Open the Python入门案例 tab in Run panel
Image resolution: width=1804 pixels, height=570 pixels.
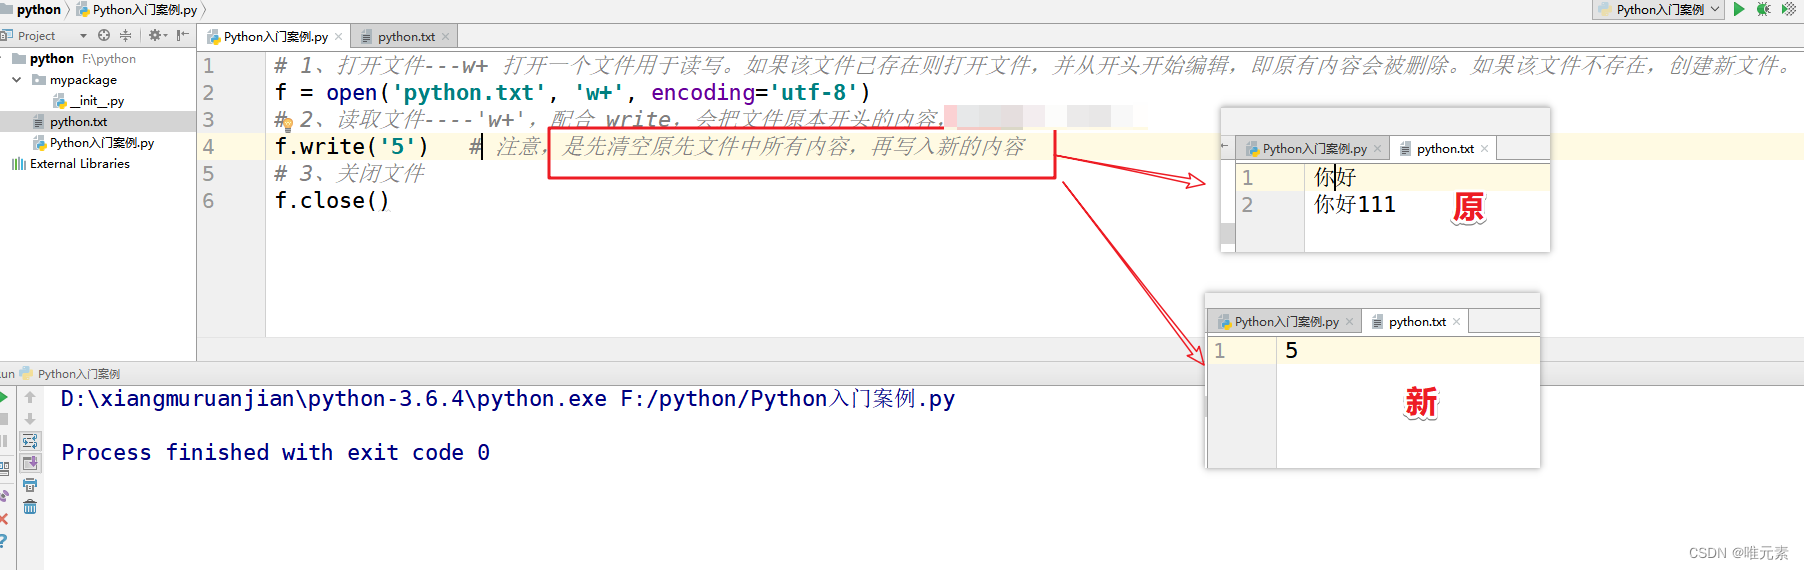click(x=71, y=374)
